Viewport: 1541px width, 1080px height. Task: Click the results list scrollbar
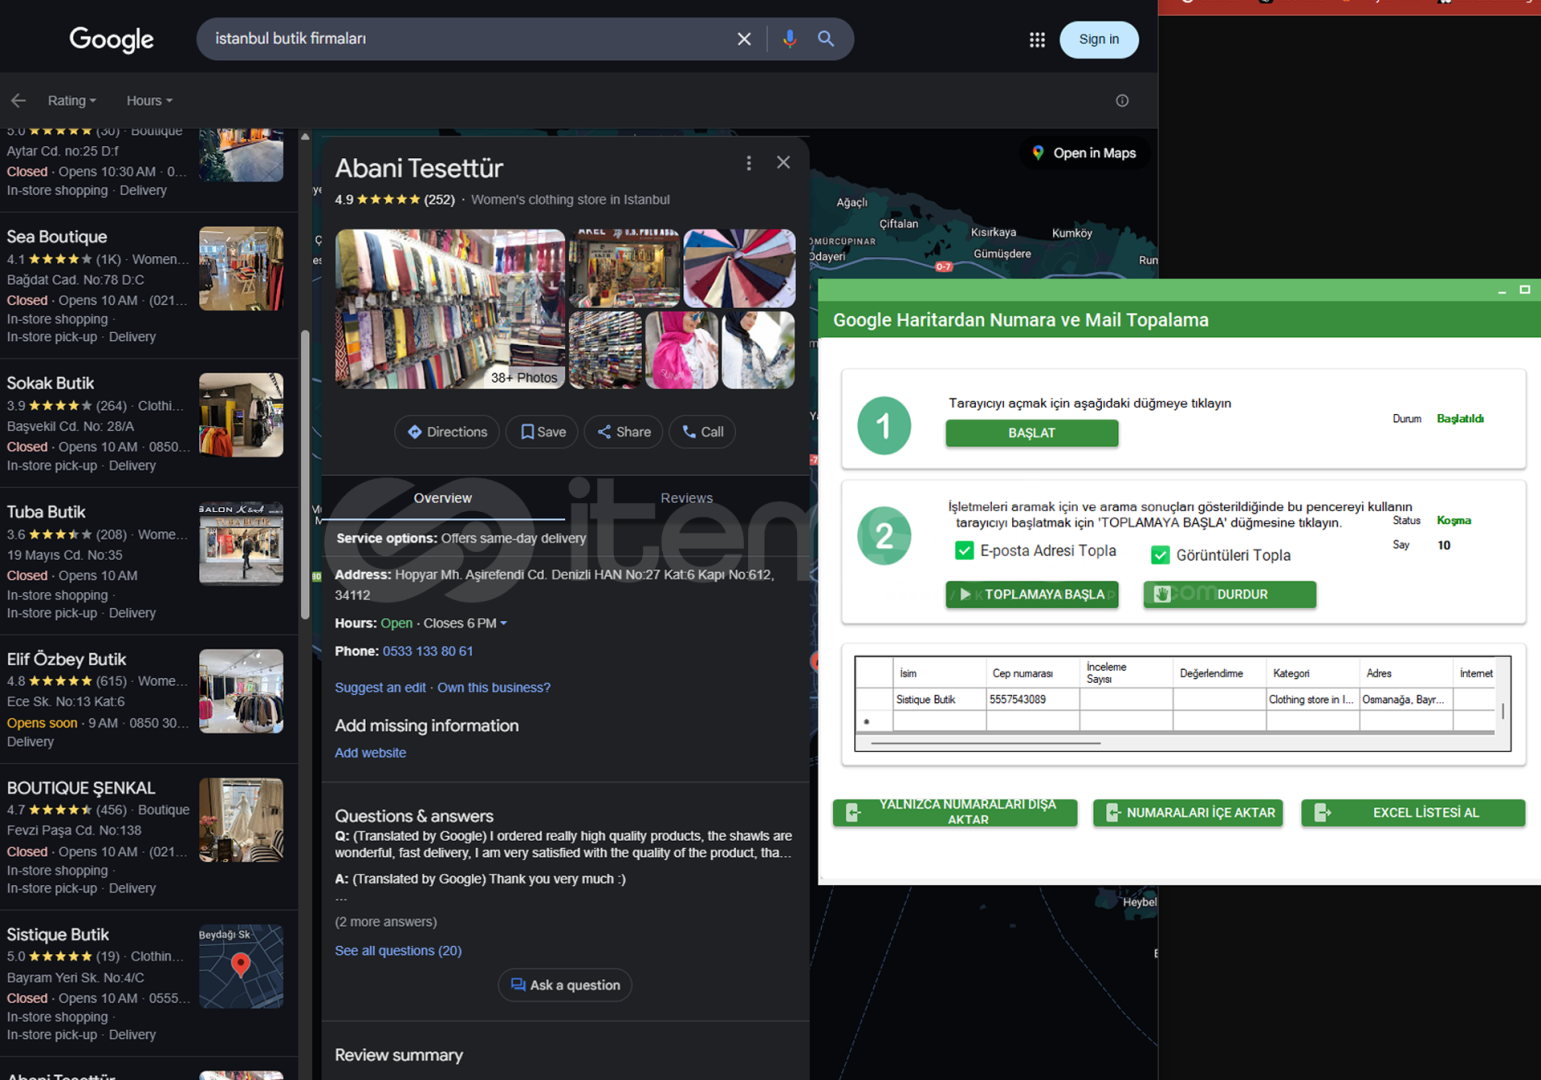coord(305,475)
